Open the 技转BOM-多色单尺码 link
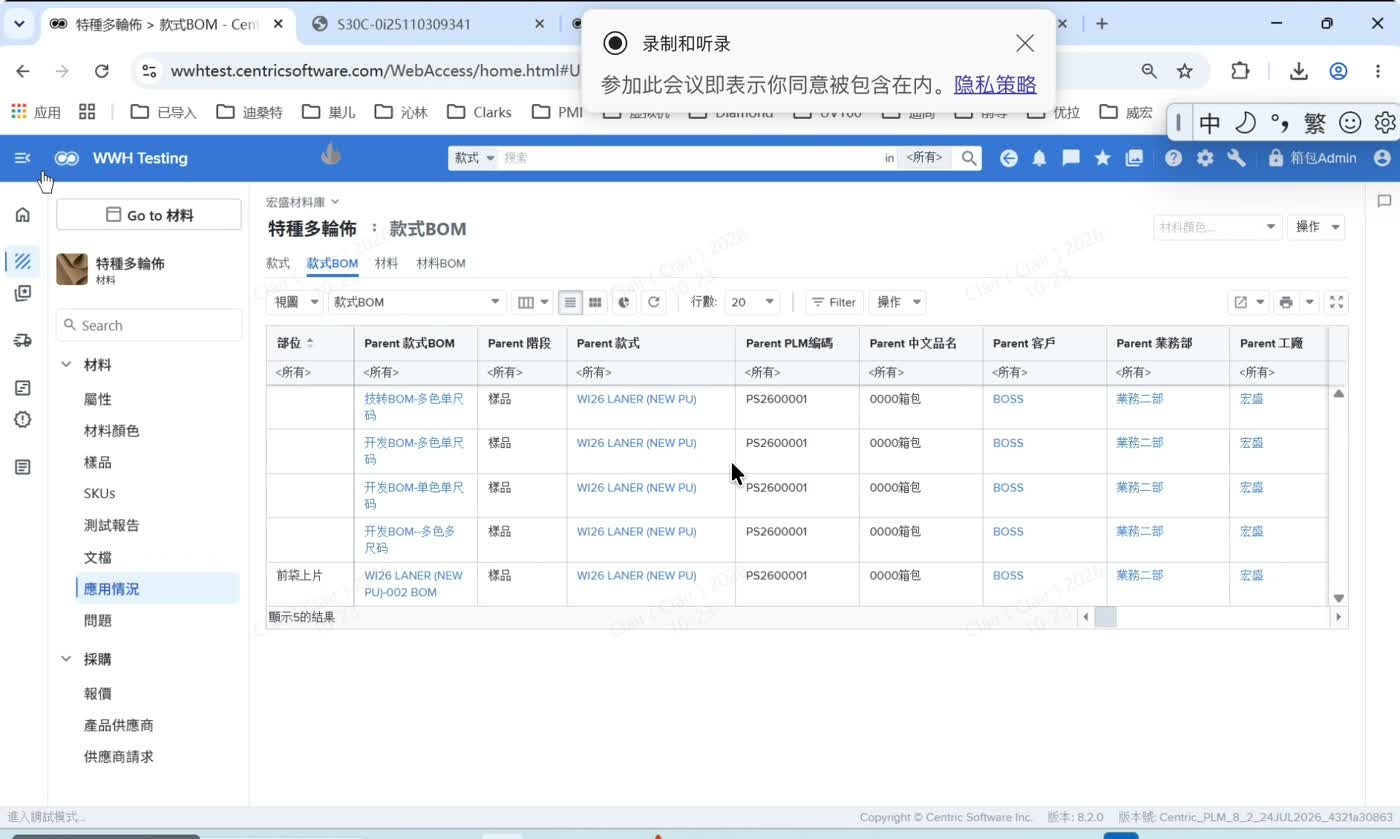 coord(414,407)
